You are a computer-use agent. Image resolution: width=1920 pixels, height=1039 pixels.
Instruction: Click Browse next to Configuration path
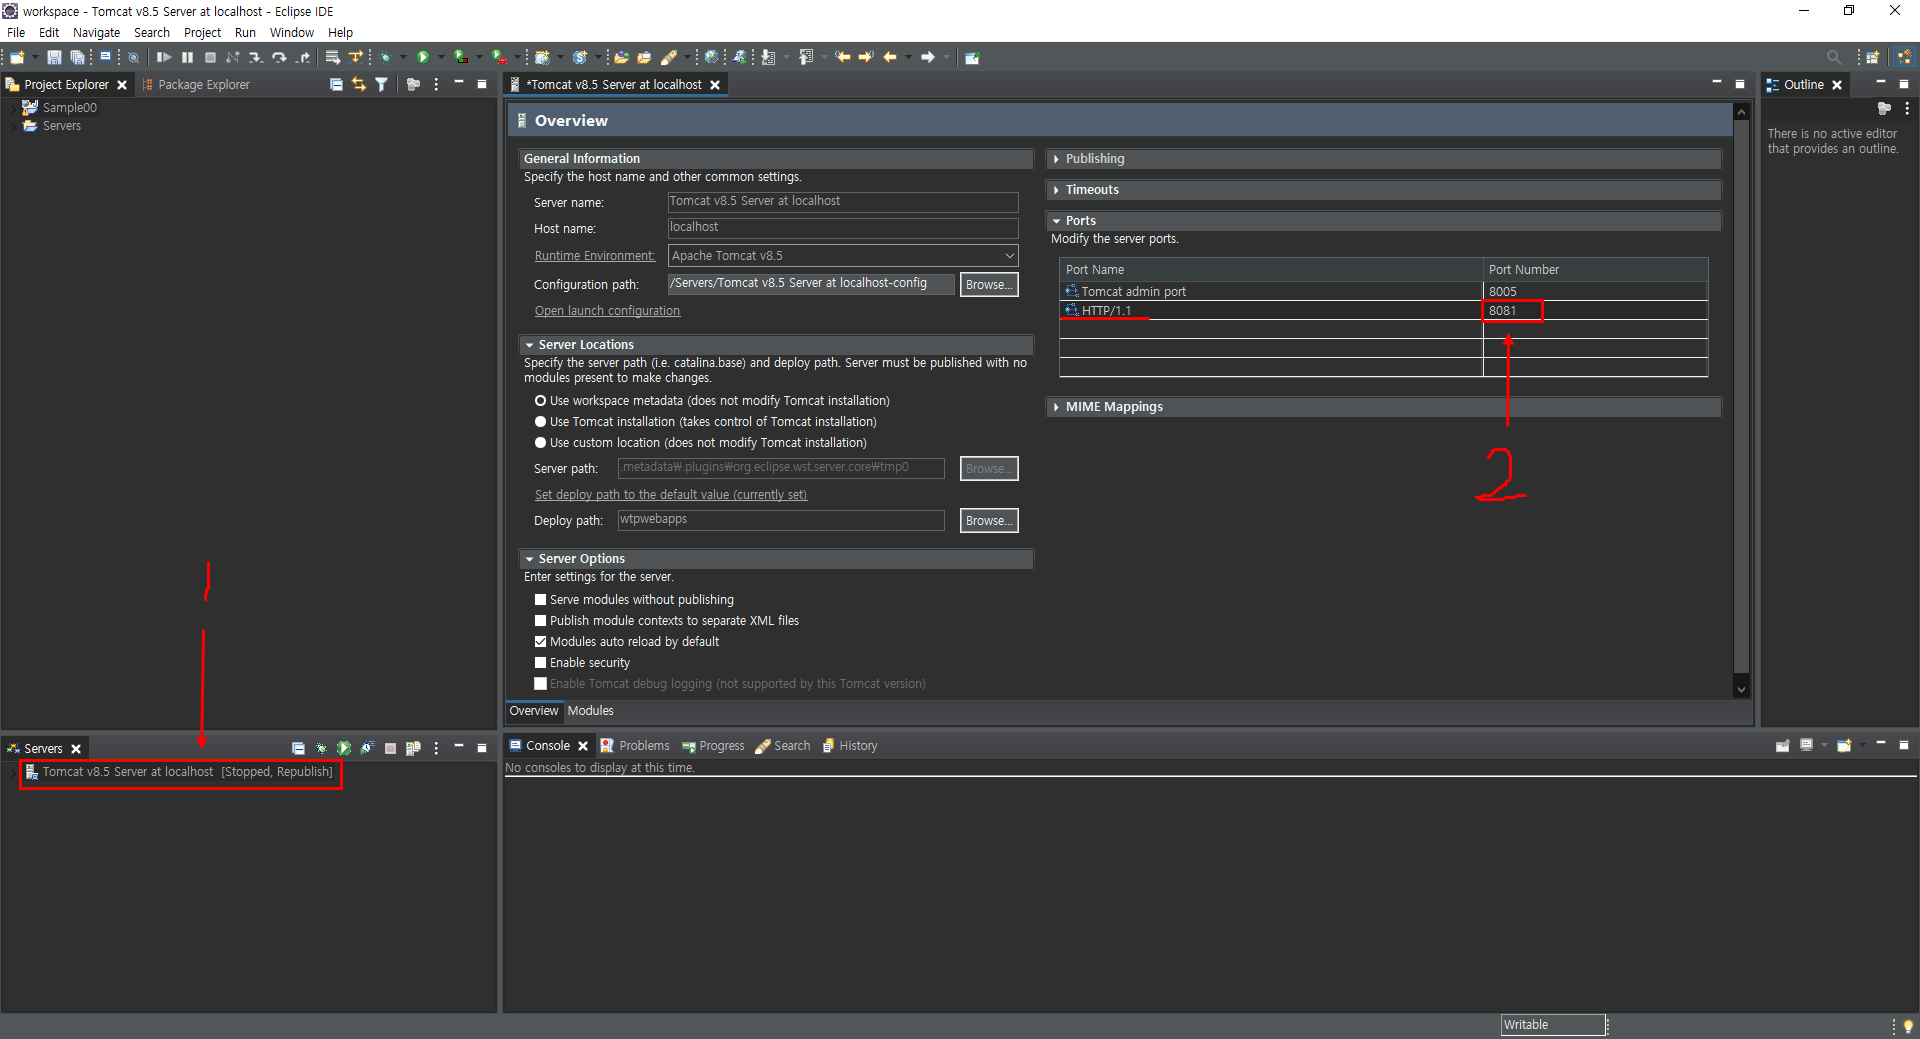pos(989,284)
